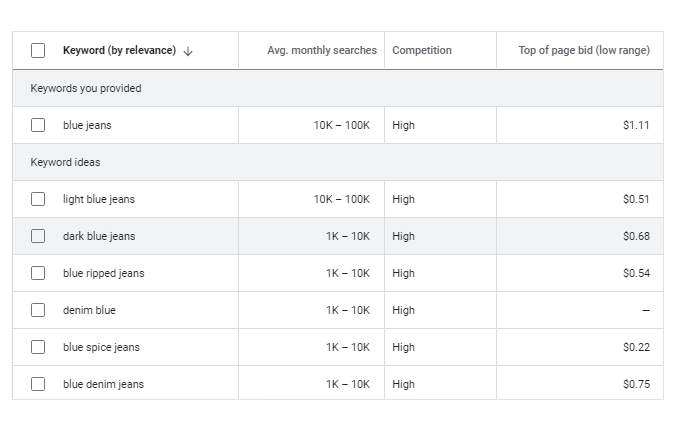
Task: Check the 'blue denim jeans' checkbox
Action: click(38, 384)
